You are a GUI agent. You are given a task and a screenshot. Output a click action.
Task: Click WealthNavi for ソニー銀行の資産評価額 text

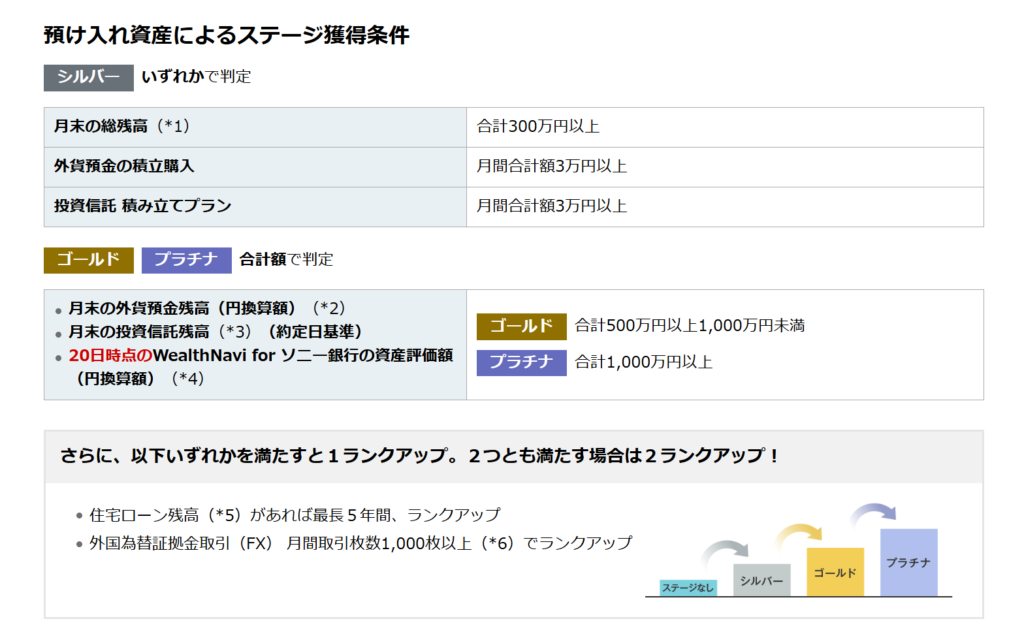click(302, 355)
